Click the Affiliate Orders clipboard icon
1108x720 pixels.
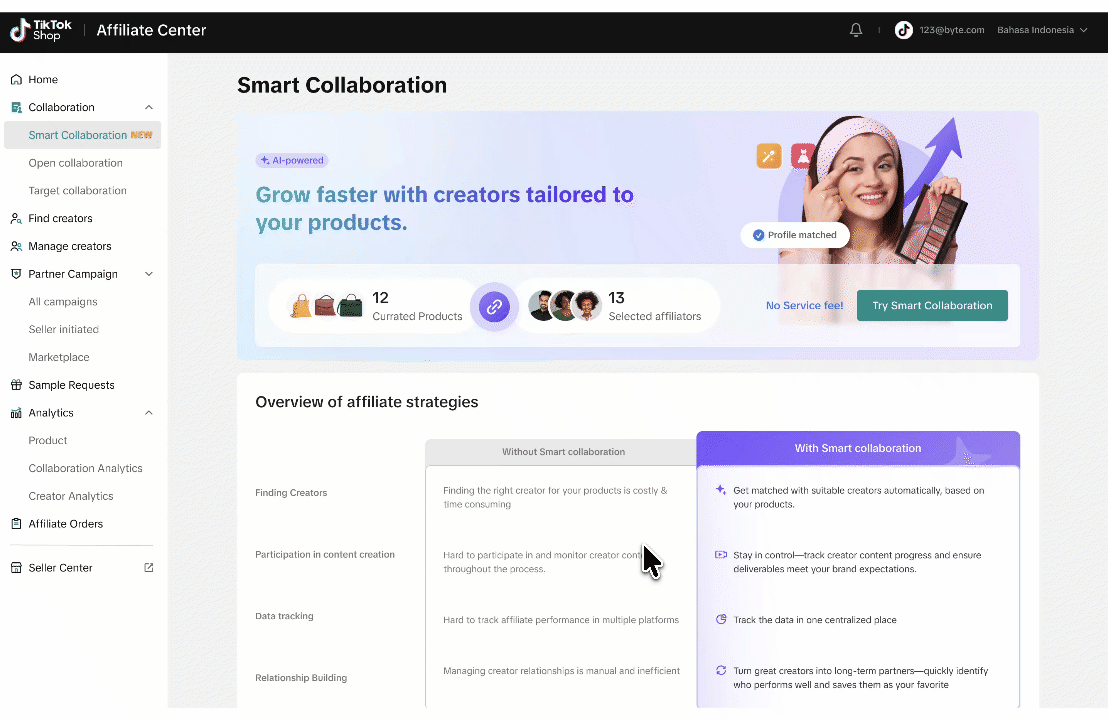coord(16,524)
